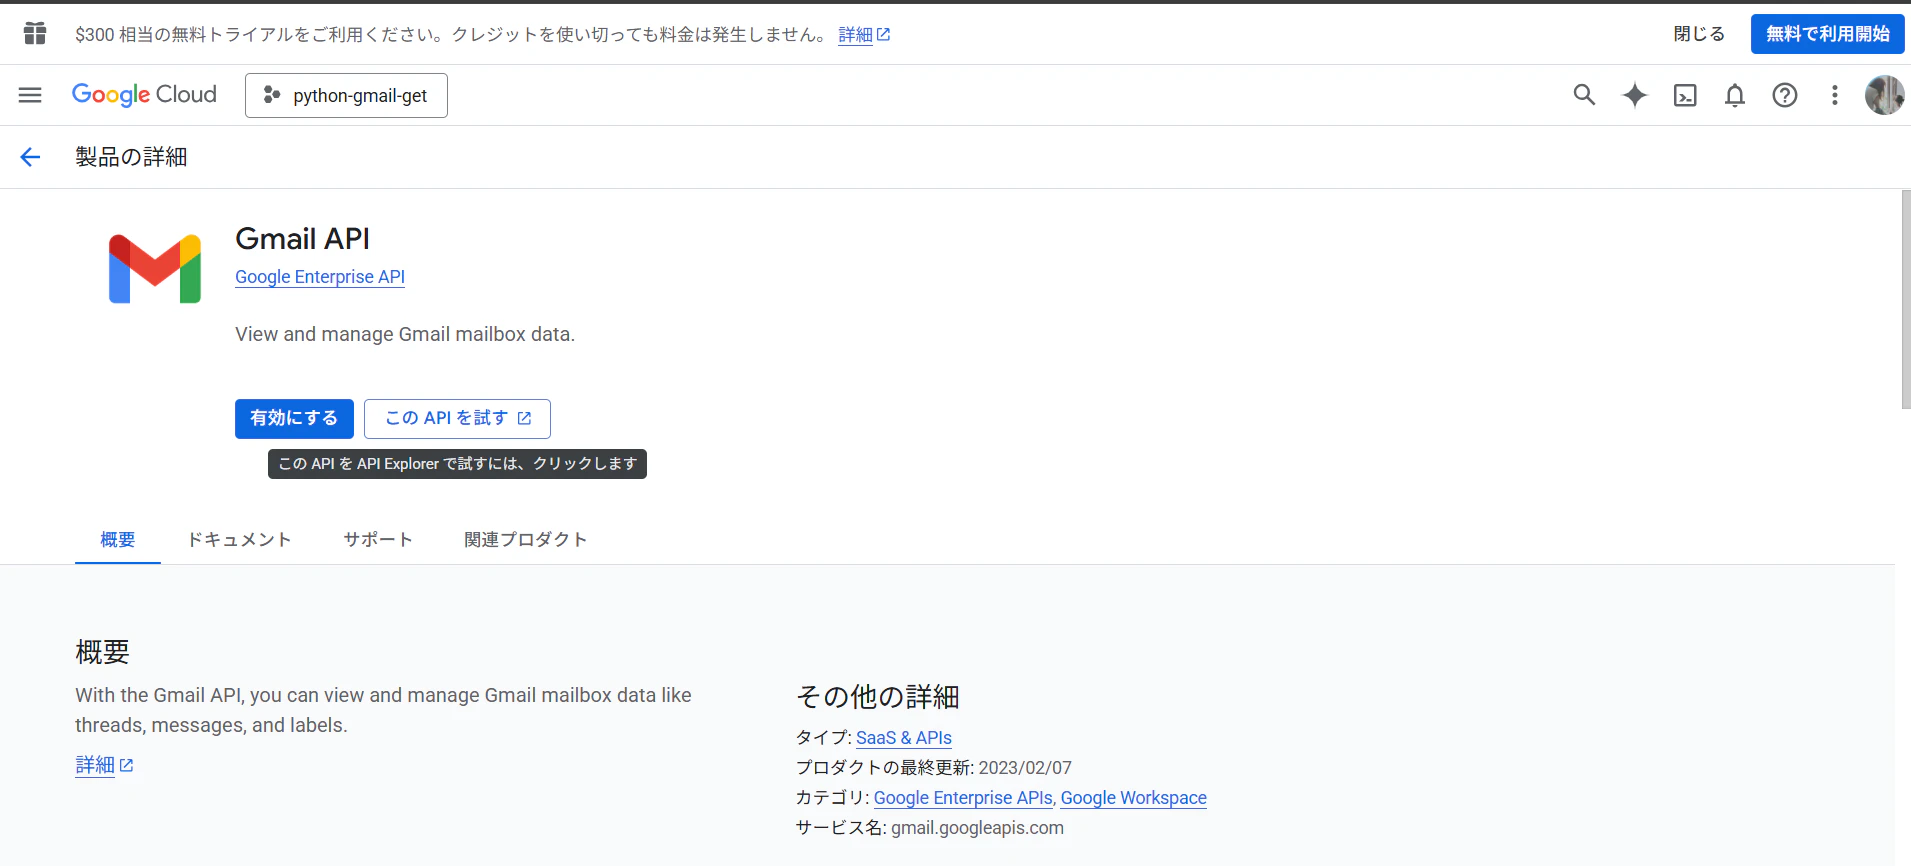Viewport: 1911px width, 866px height.
Task: Click the Gmail API logo
Action: coord(155,269)
